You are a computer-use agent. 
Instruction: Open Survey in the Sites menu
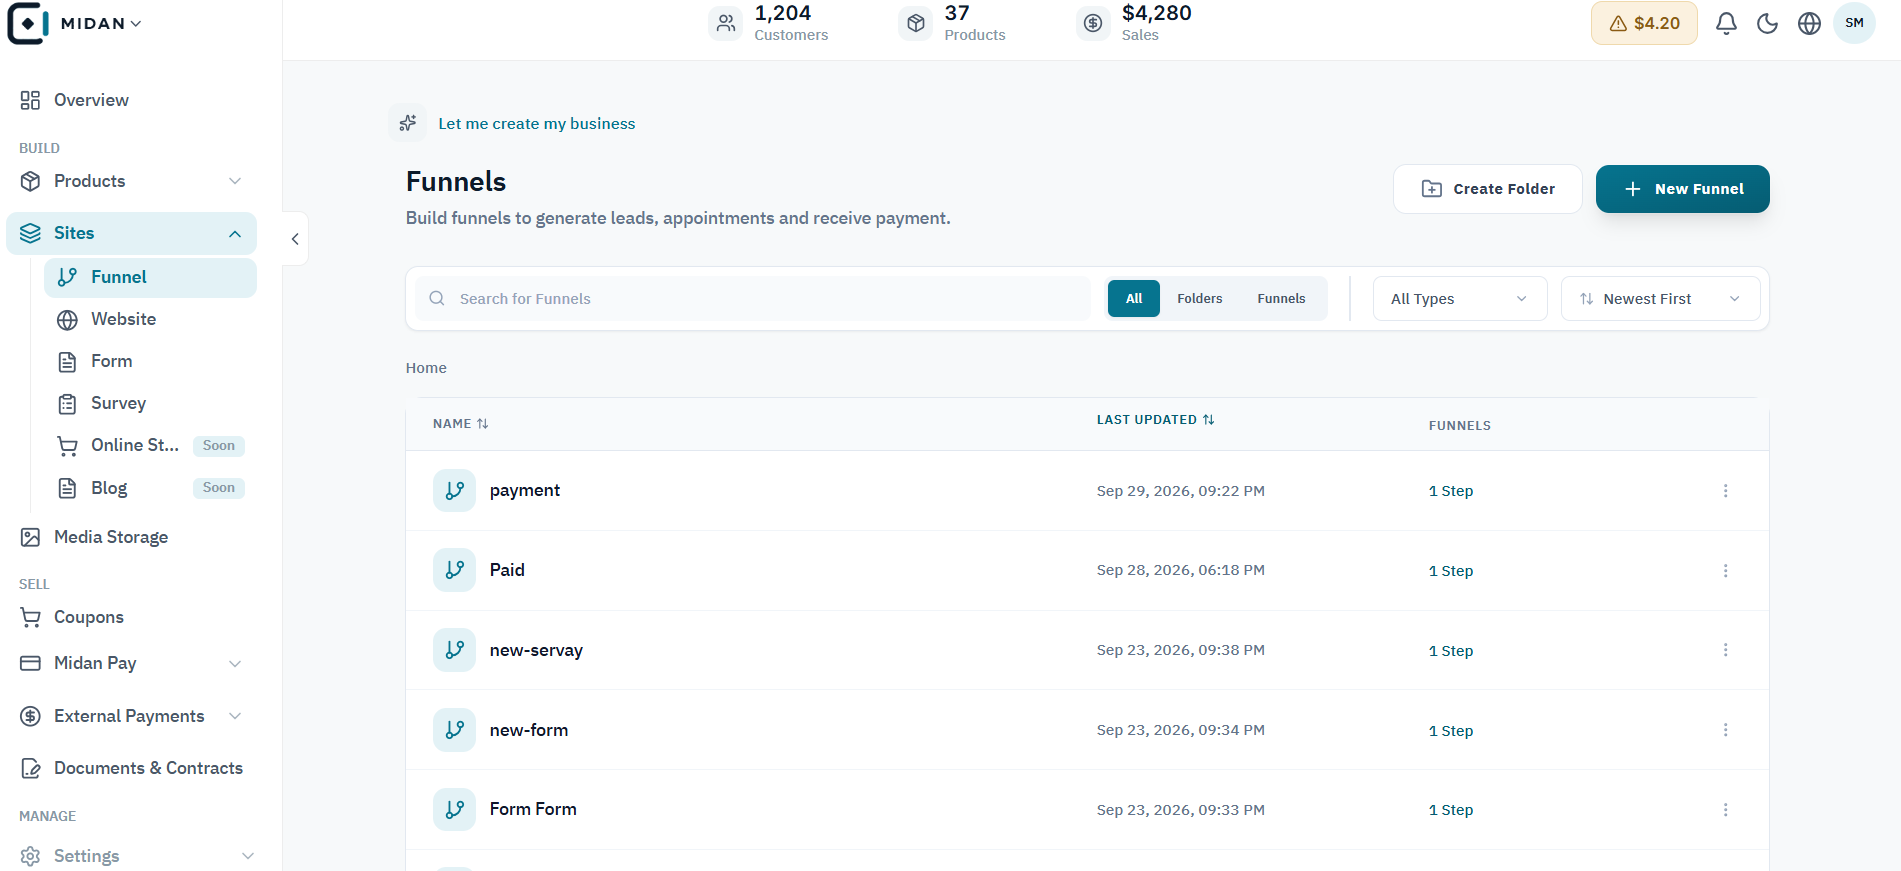[x=150, y=403]
